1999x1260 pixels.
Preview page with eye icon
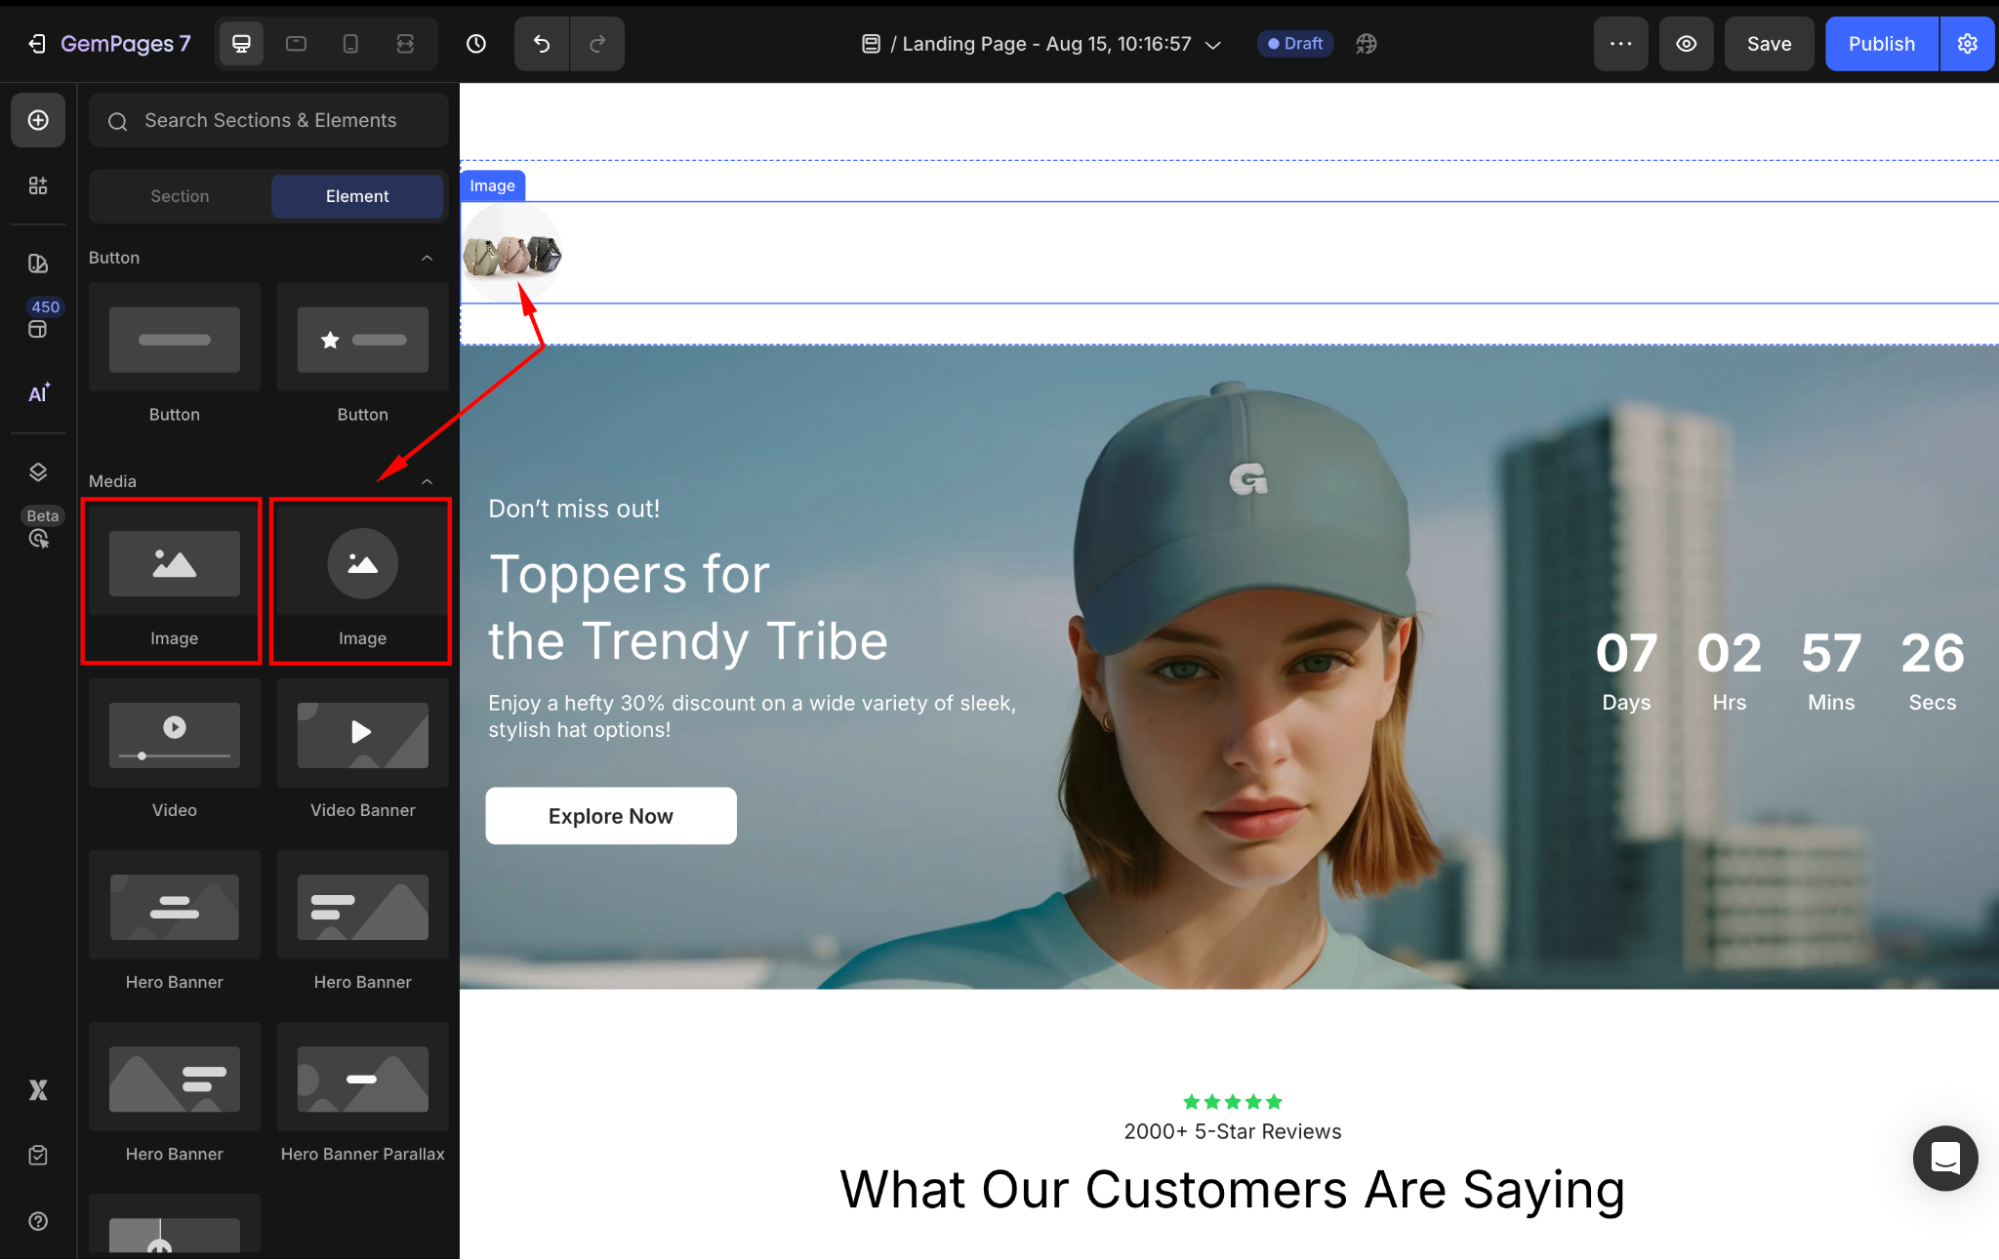(1686, 44)
